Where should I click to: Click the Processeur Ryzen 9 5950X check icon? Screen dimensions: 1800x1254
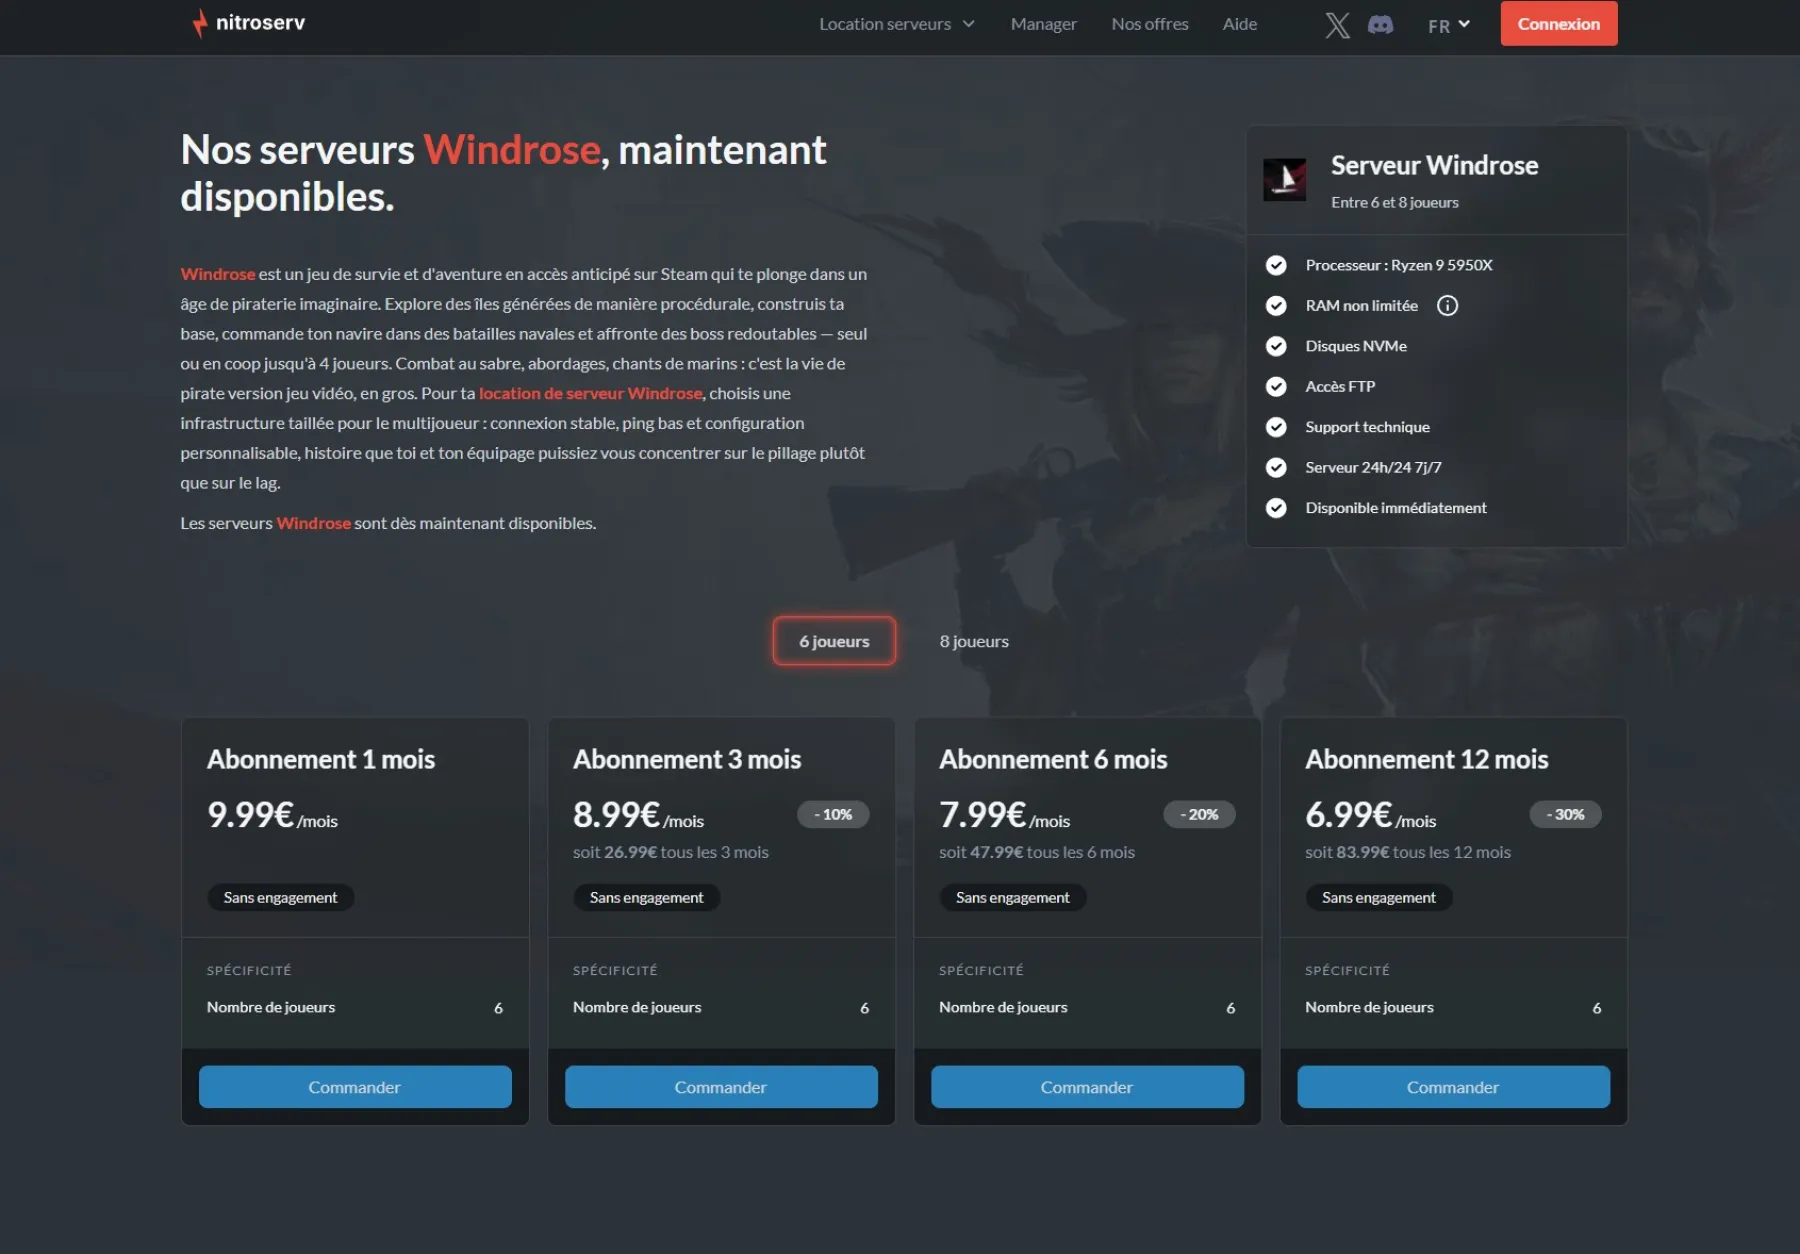(1276, 265)
